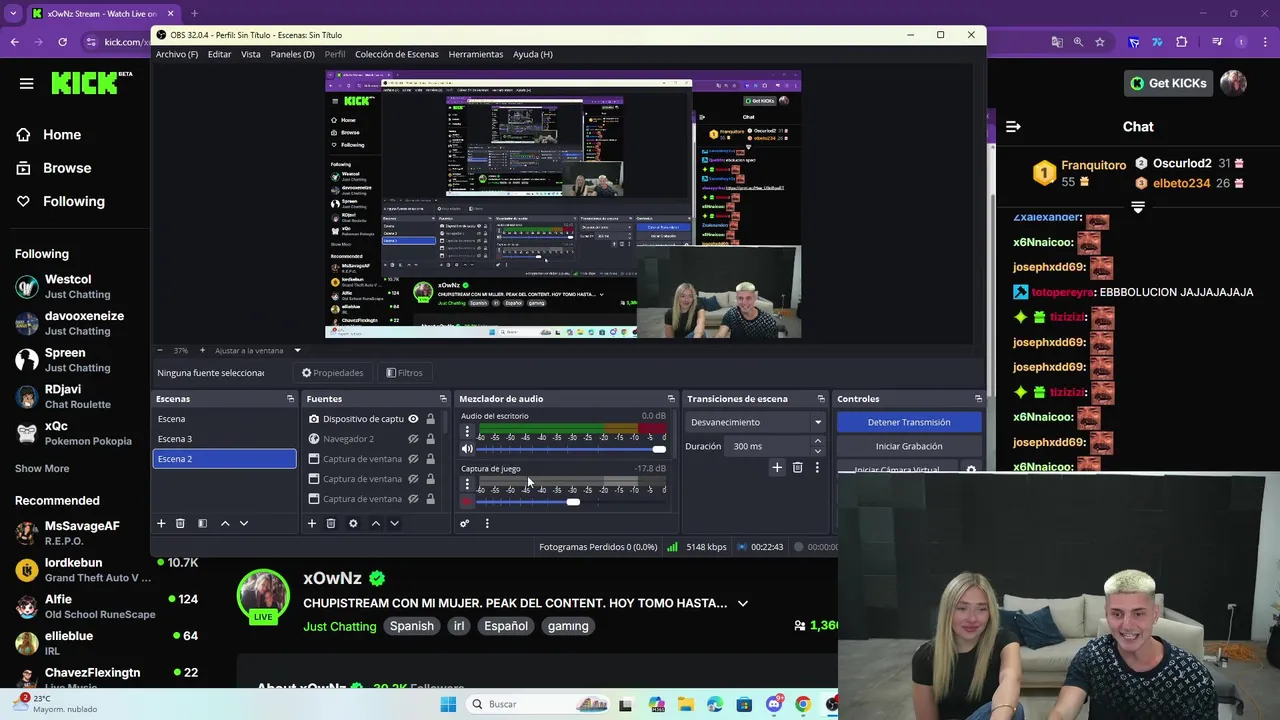This screenshot has width=1280, height=720.
Task: Show first Captura de ventana source
Action: click(x=413, y=459)
